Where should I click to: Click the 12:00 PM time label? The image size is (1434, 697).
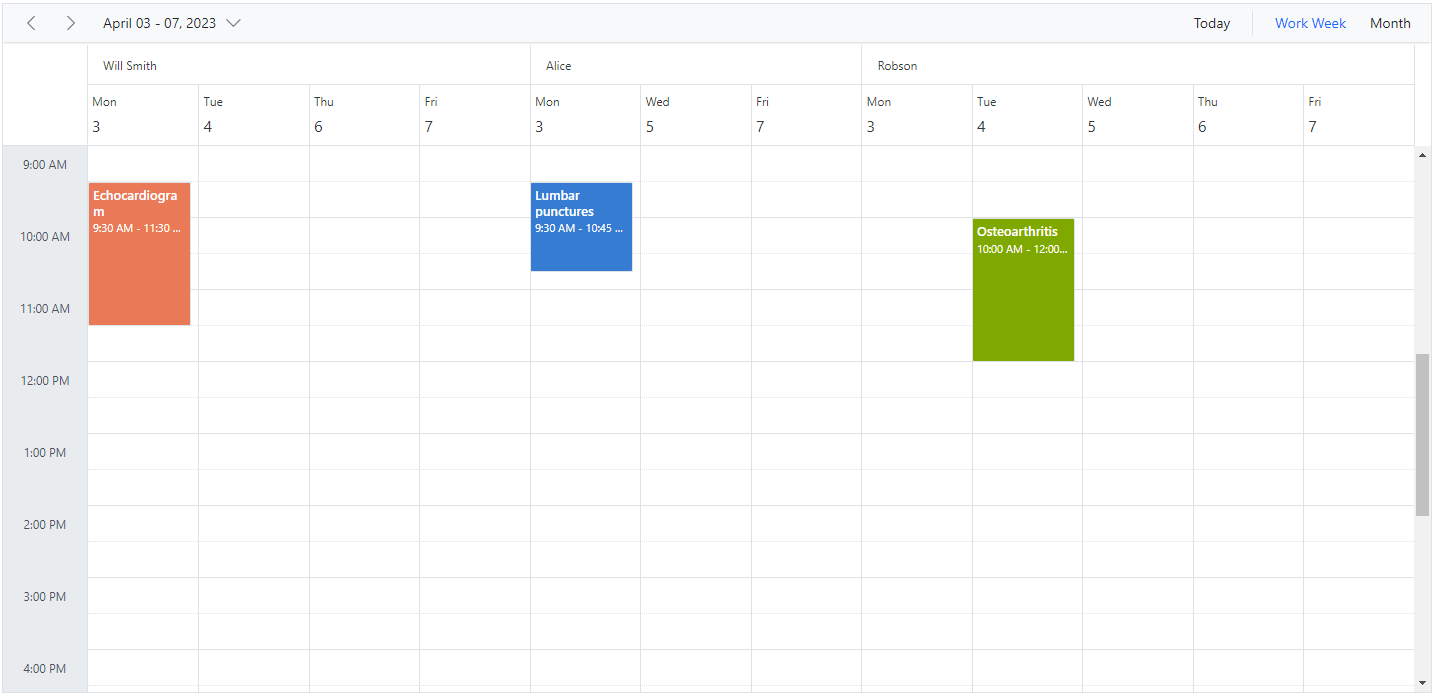point(45,381)
